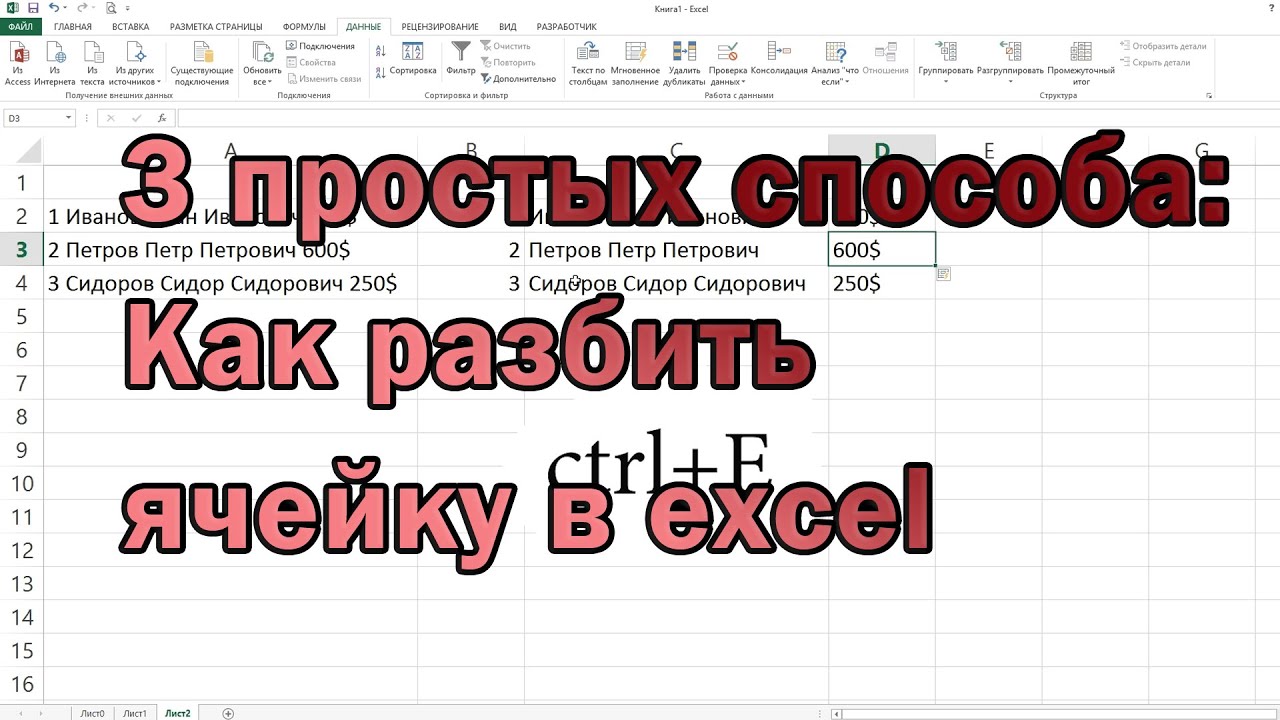Save workbook via quick access icon
The width and height of the screenshot is (1280, 720).
coord(33,7)
